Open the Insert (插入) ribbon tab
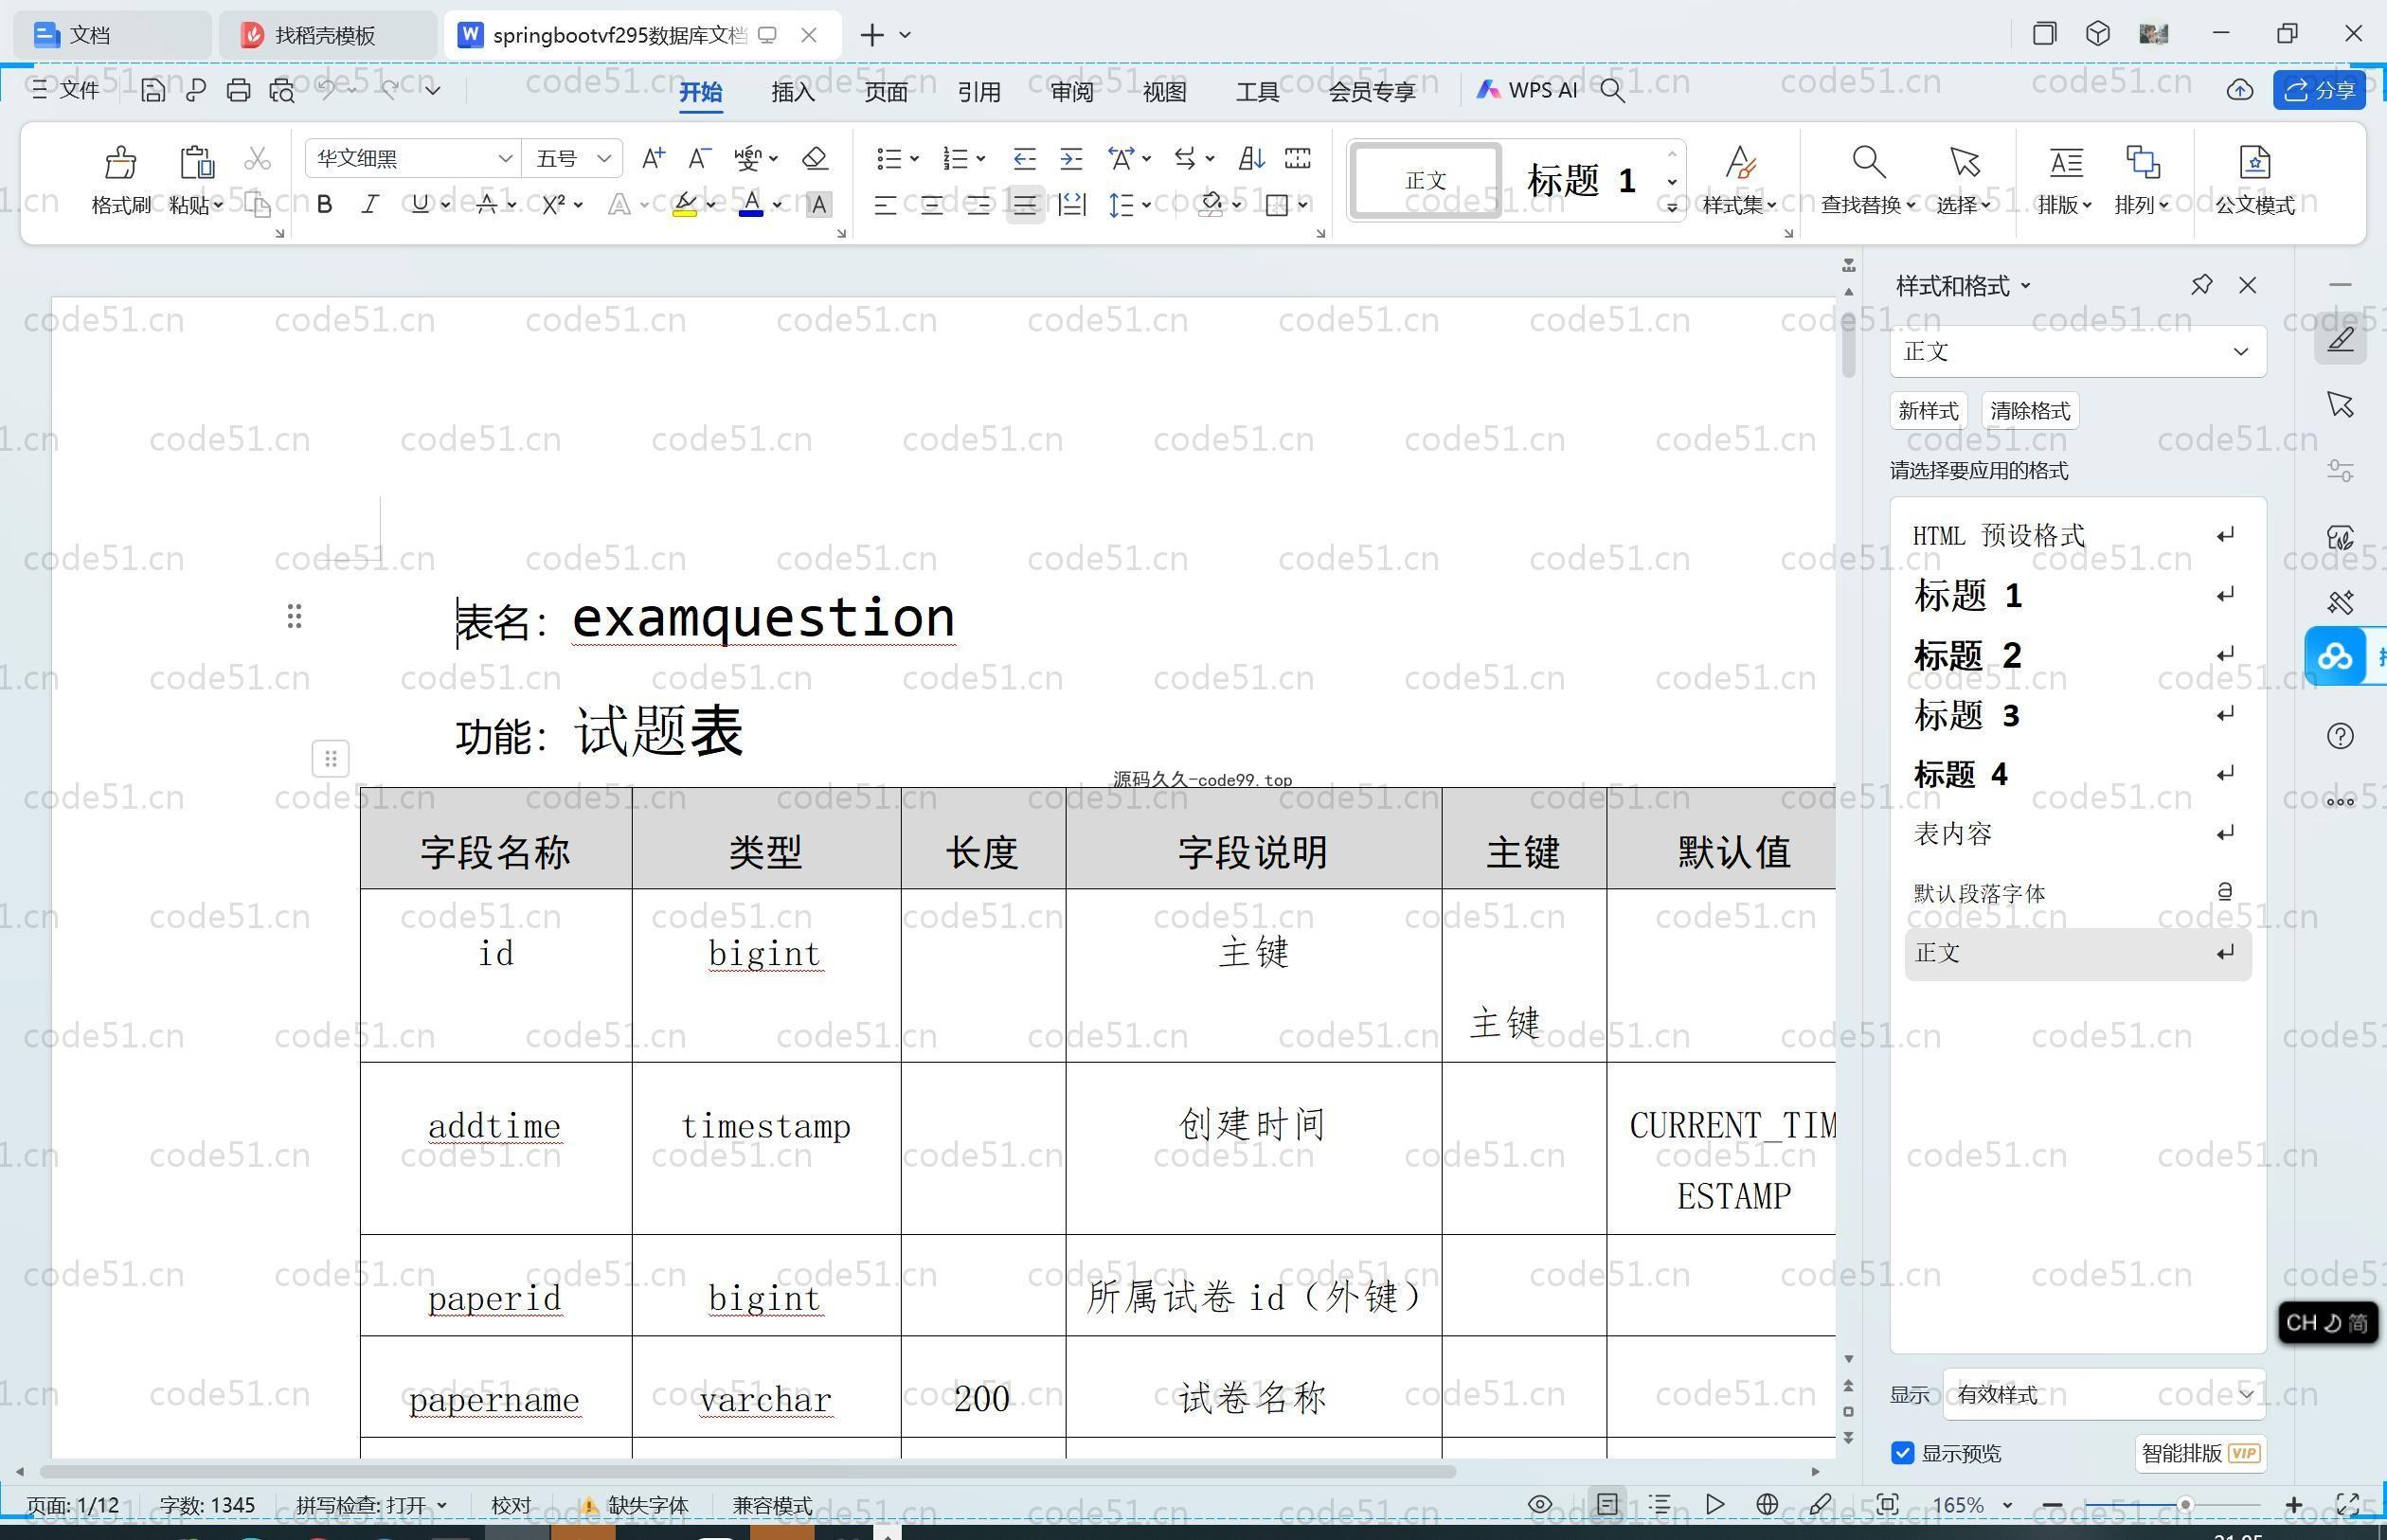 point(793,92)
